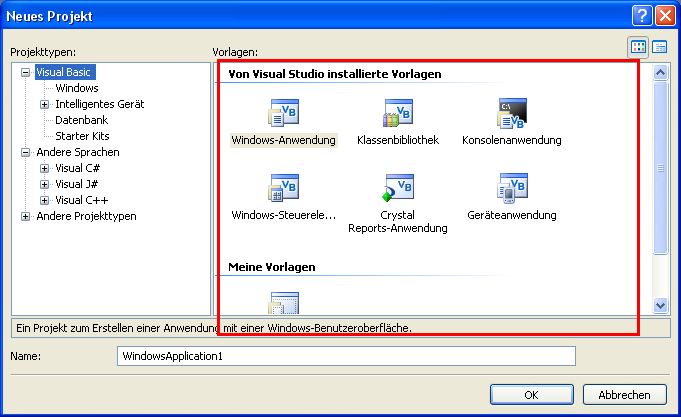Select the Windows-Steuerelementbibliothek template icon
Viewport: 681px width, 417px height.
click(284, 188)
